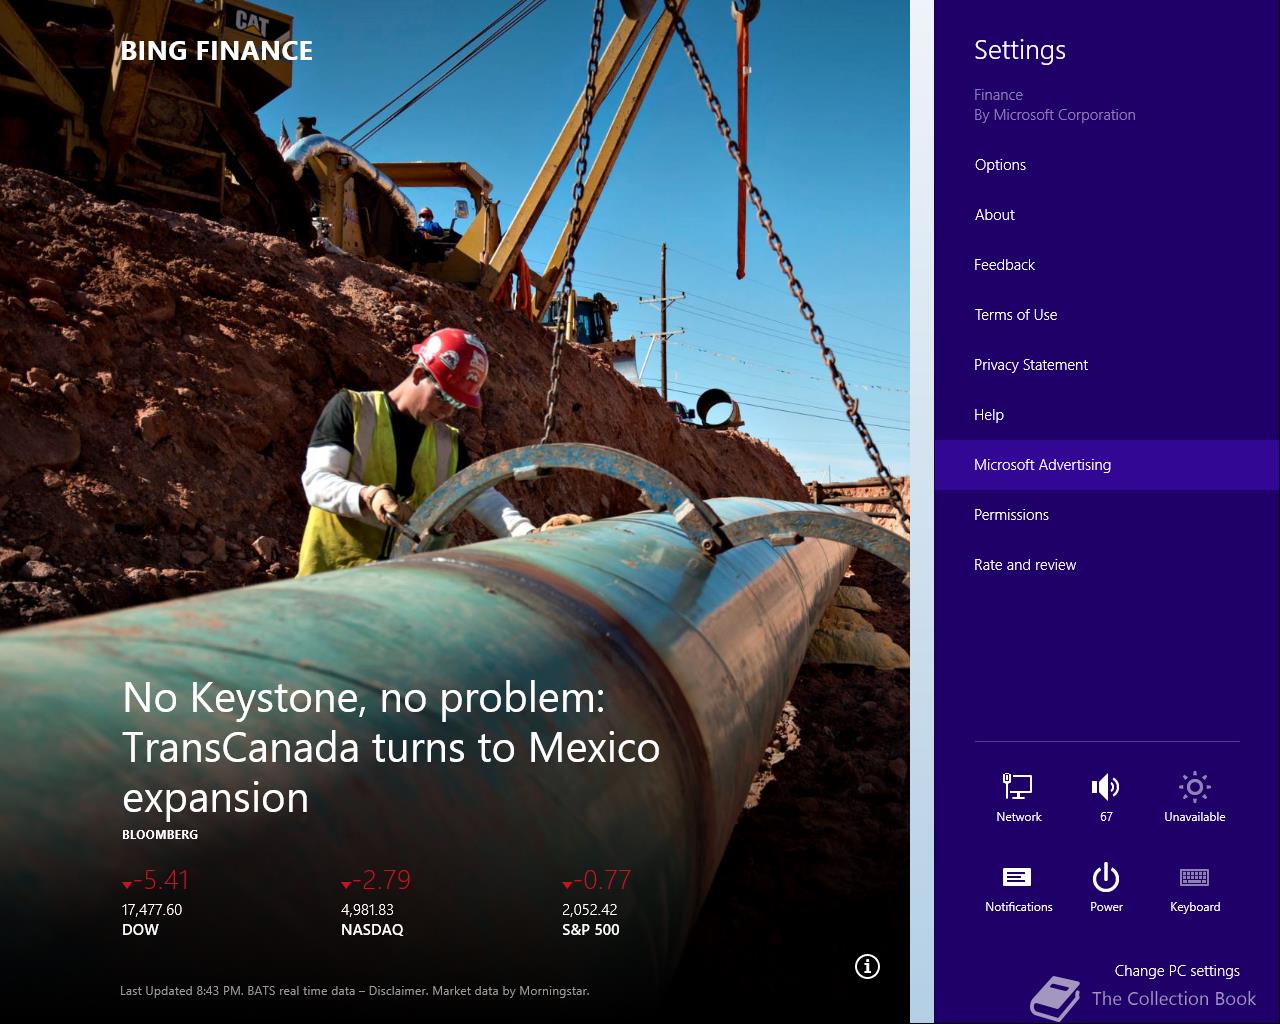Select the DOW index value

pos(152,910)
